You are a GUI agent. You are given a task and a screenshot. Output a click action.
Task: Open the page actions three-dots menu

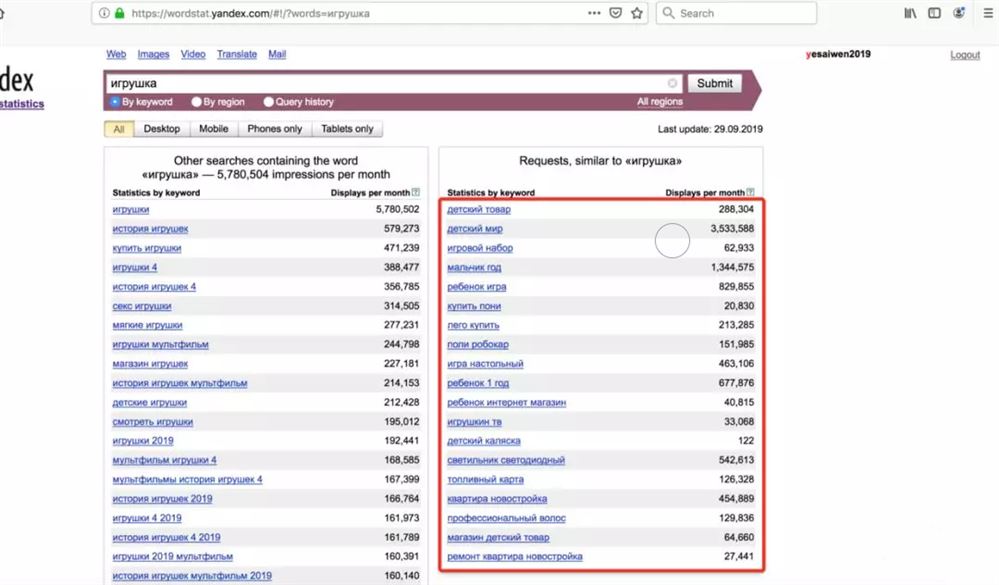(594, 13)
